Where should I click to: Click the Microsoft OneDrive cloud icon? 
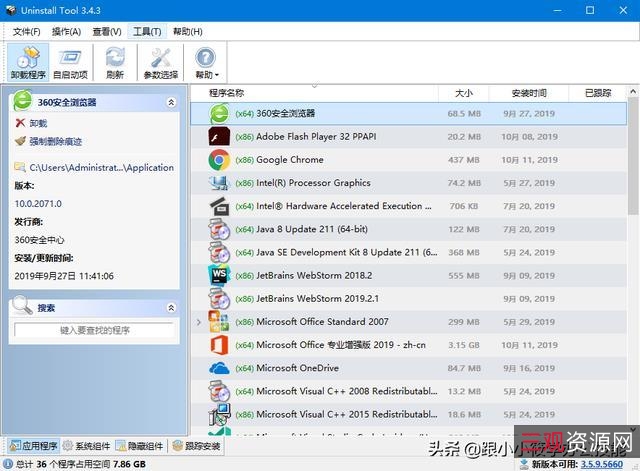click(x=219, y=368)
